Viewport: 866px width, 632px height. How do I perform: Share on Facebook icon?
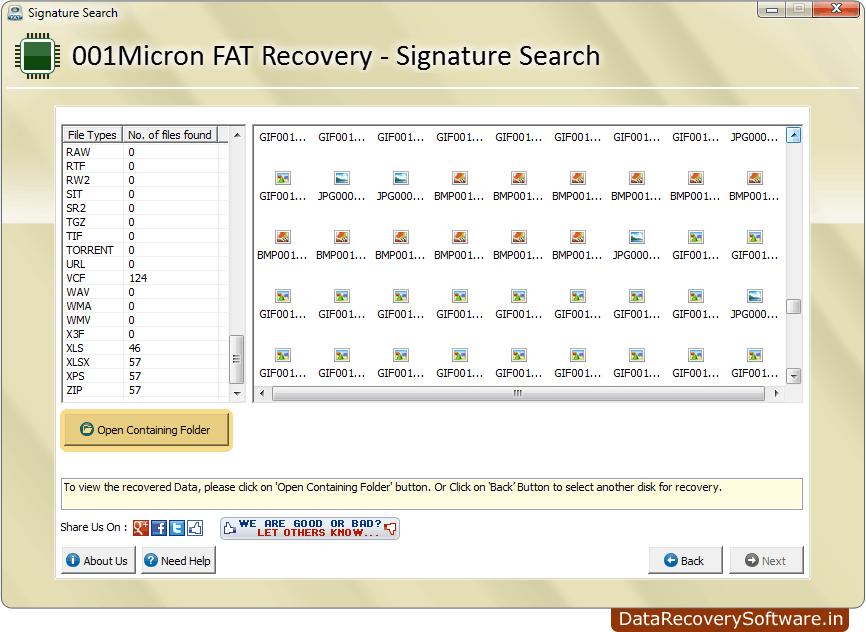(x=159, y=528)
